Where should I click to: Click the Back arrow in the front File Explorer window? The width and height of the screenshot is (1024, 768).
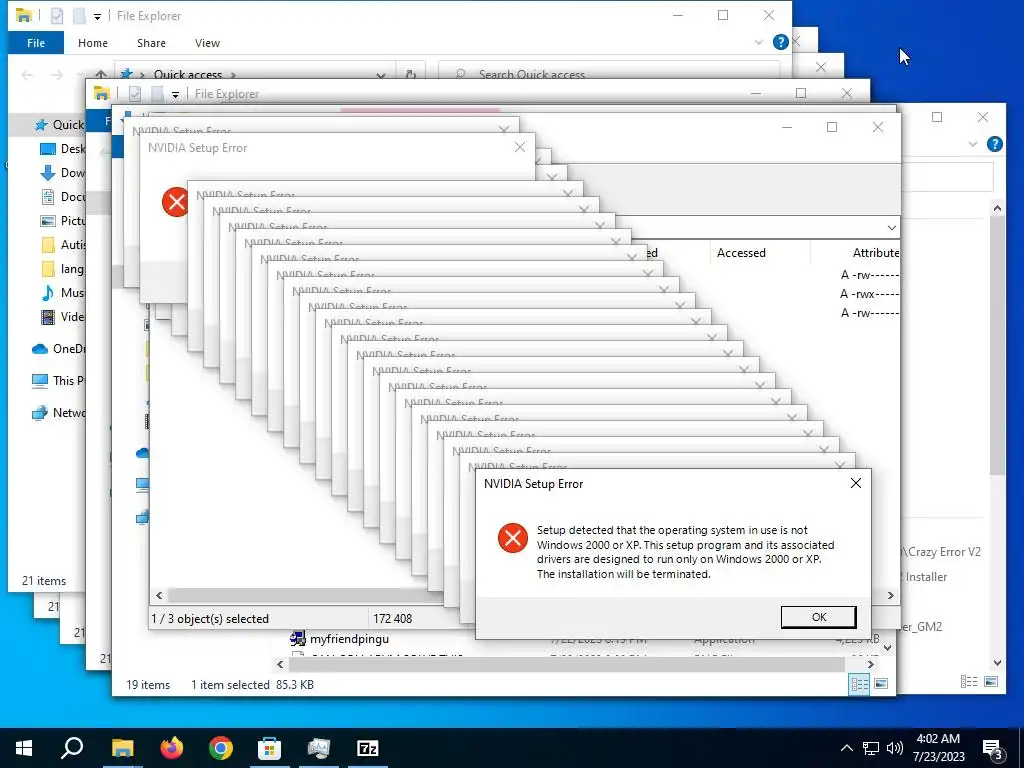click(x=27, y=74)
